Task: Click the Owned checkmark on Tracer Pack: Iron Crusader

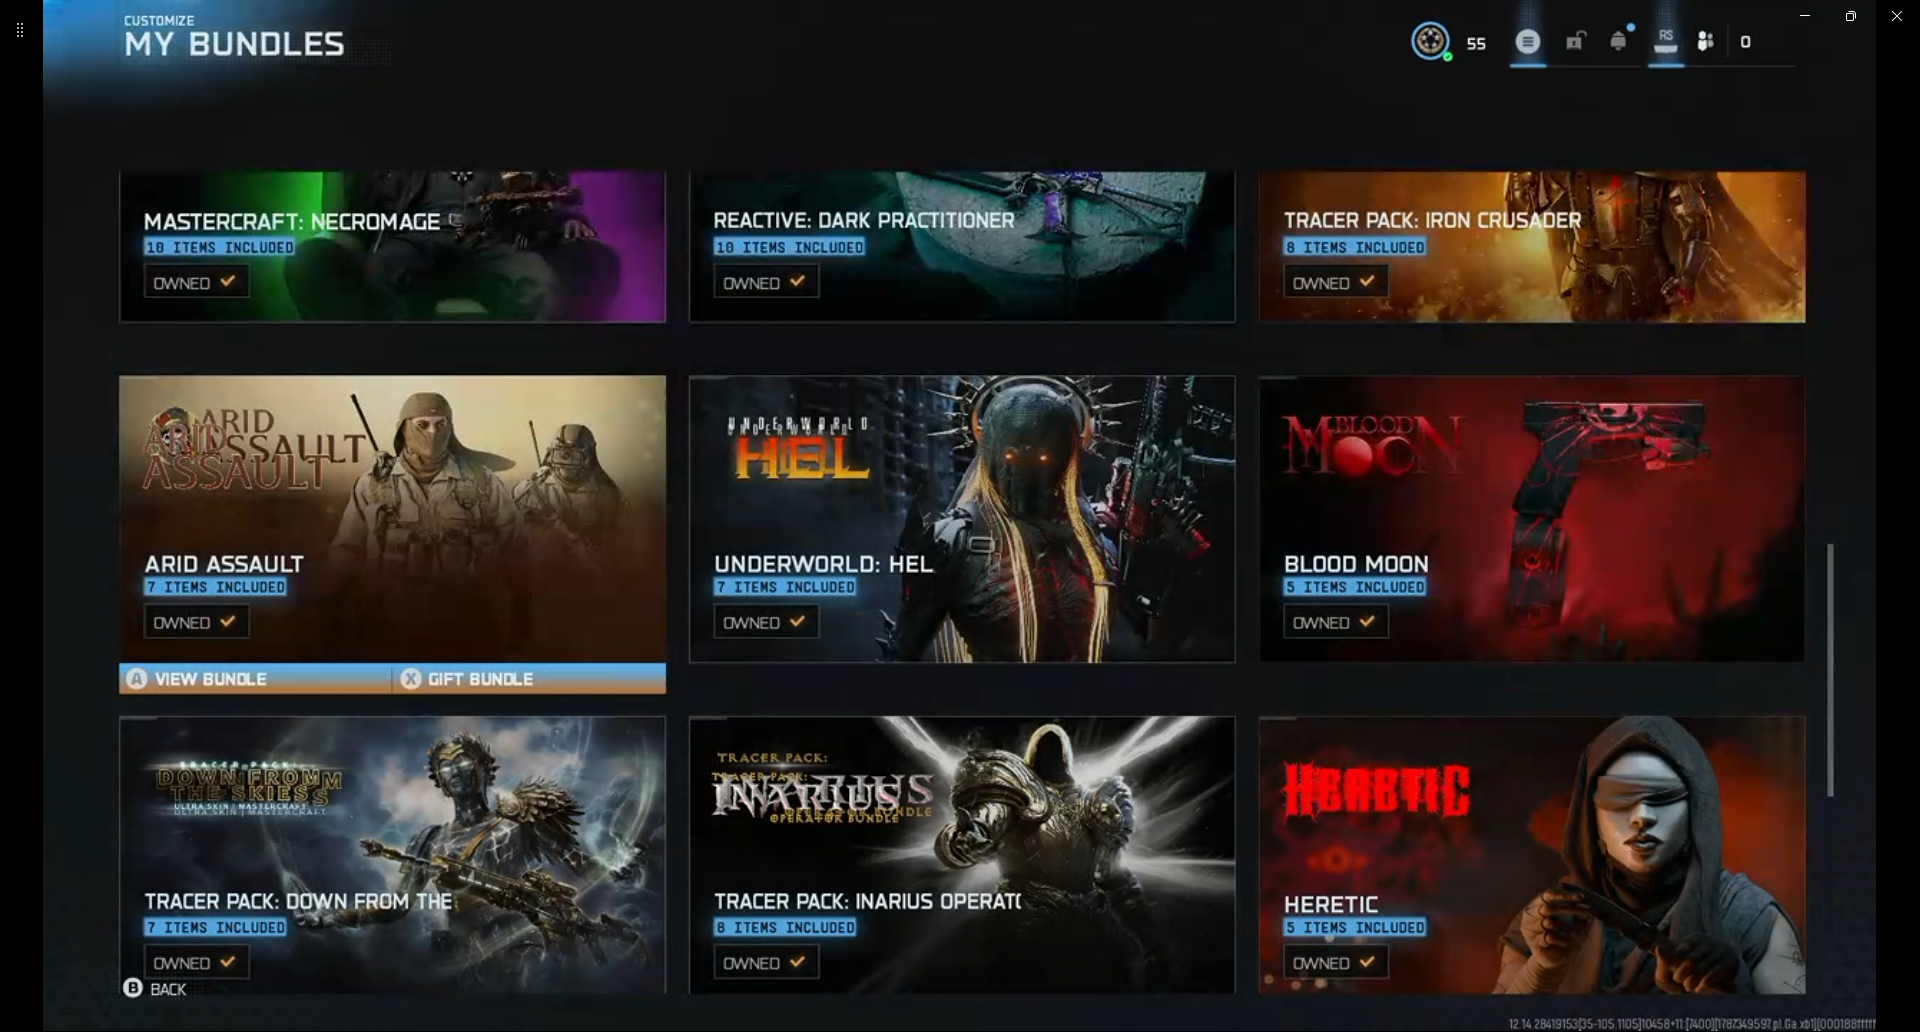Action: pos(1367,281)
